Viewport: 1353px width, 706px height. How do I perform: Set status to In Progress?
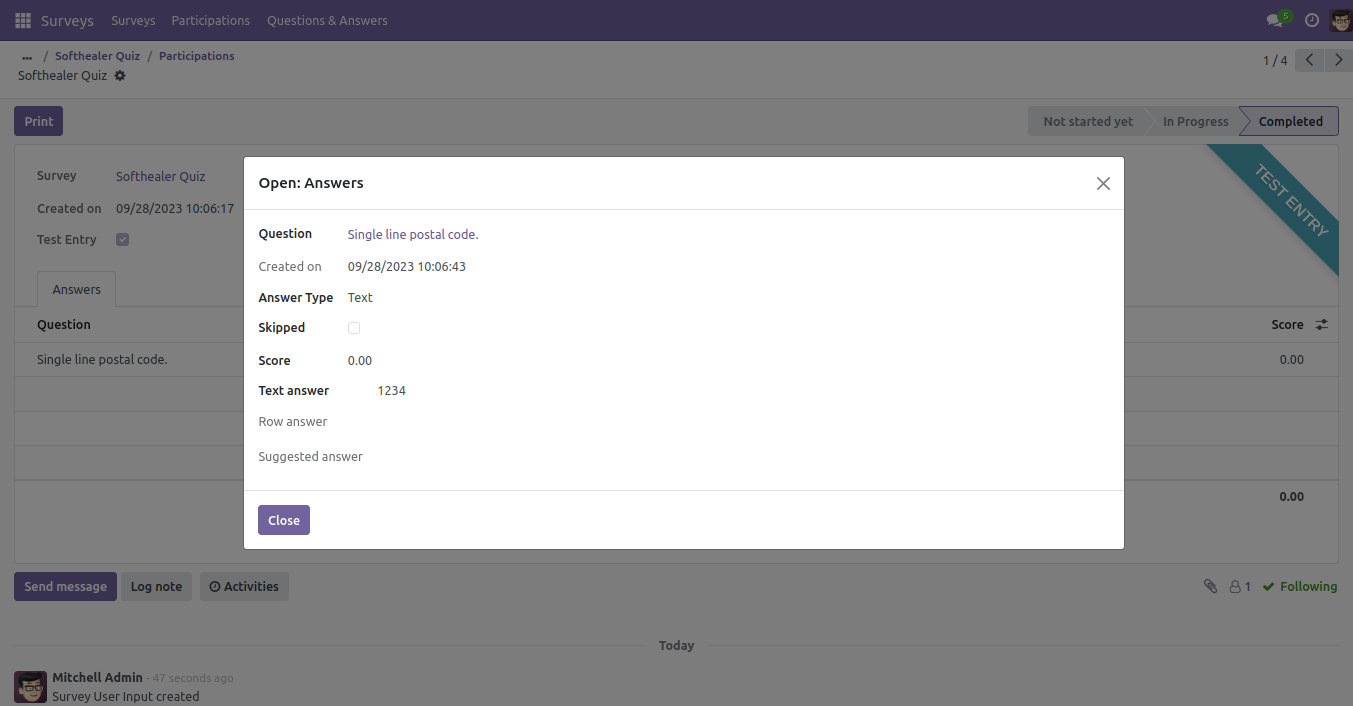[1195, 121]
